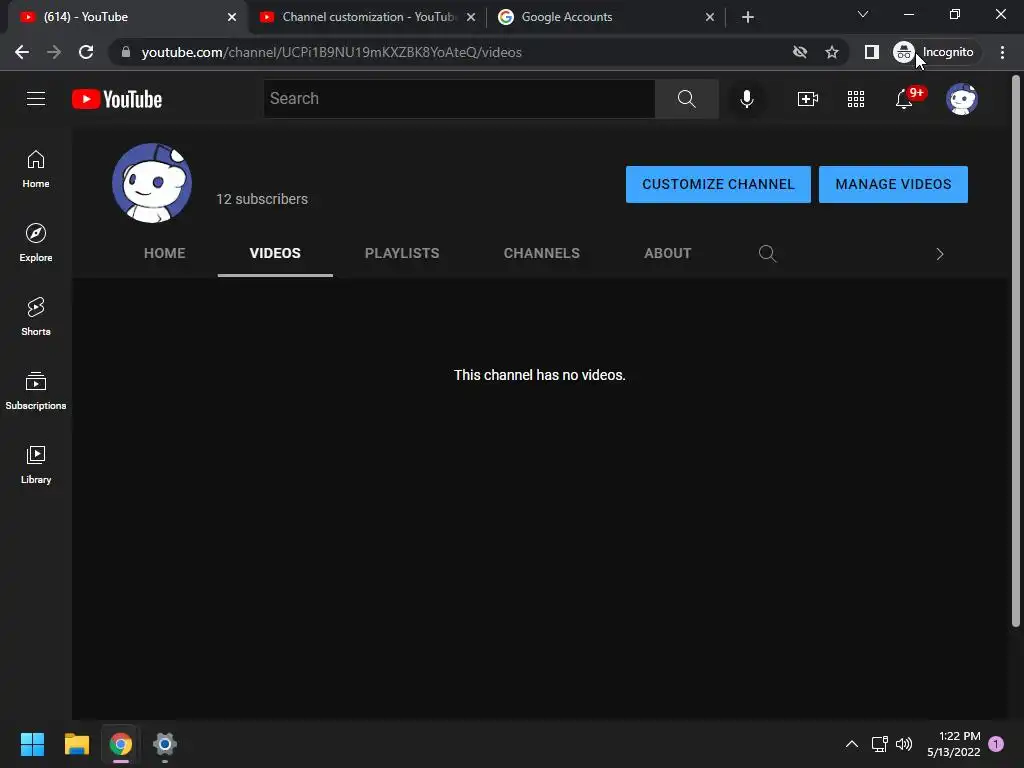Show hidden system tray icons

(x=852, y=744)
